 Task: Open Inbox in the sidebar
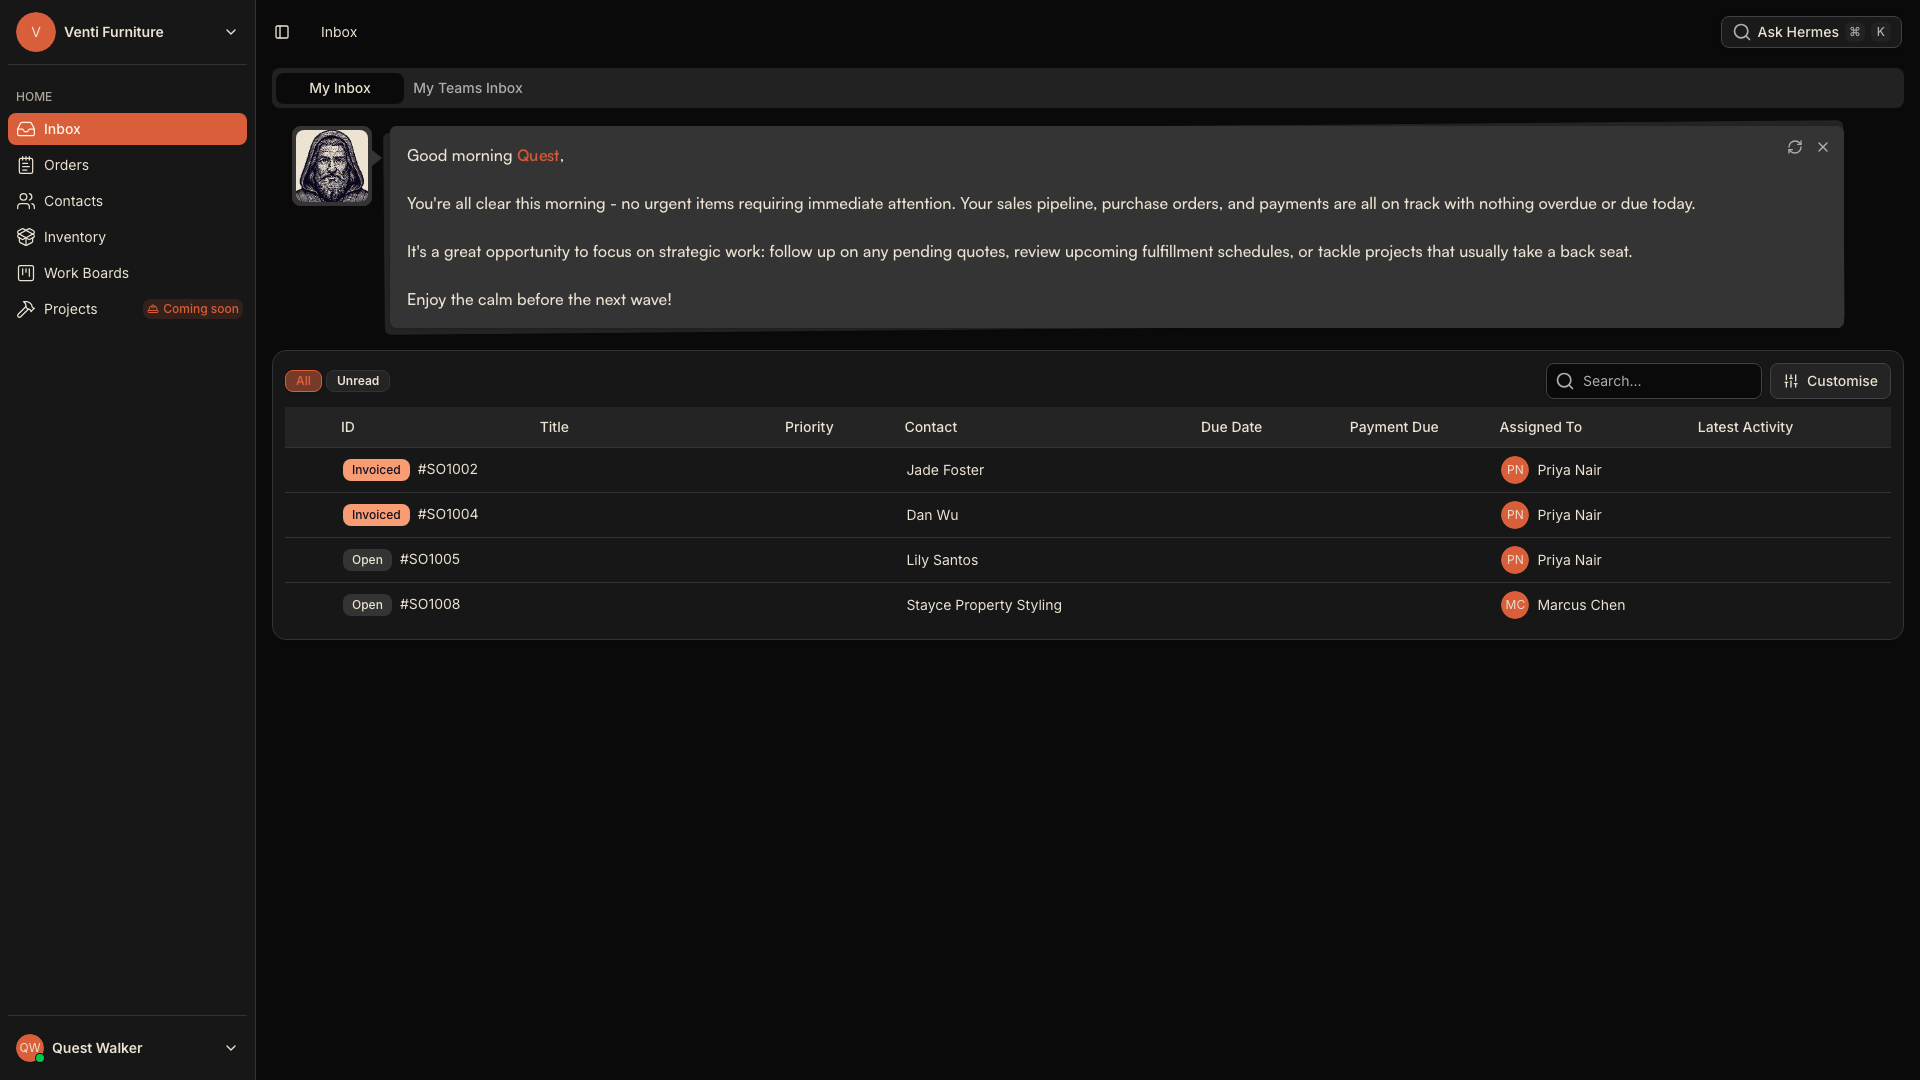coord(127,129)
